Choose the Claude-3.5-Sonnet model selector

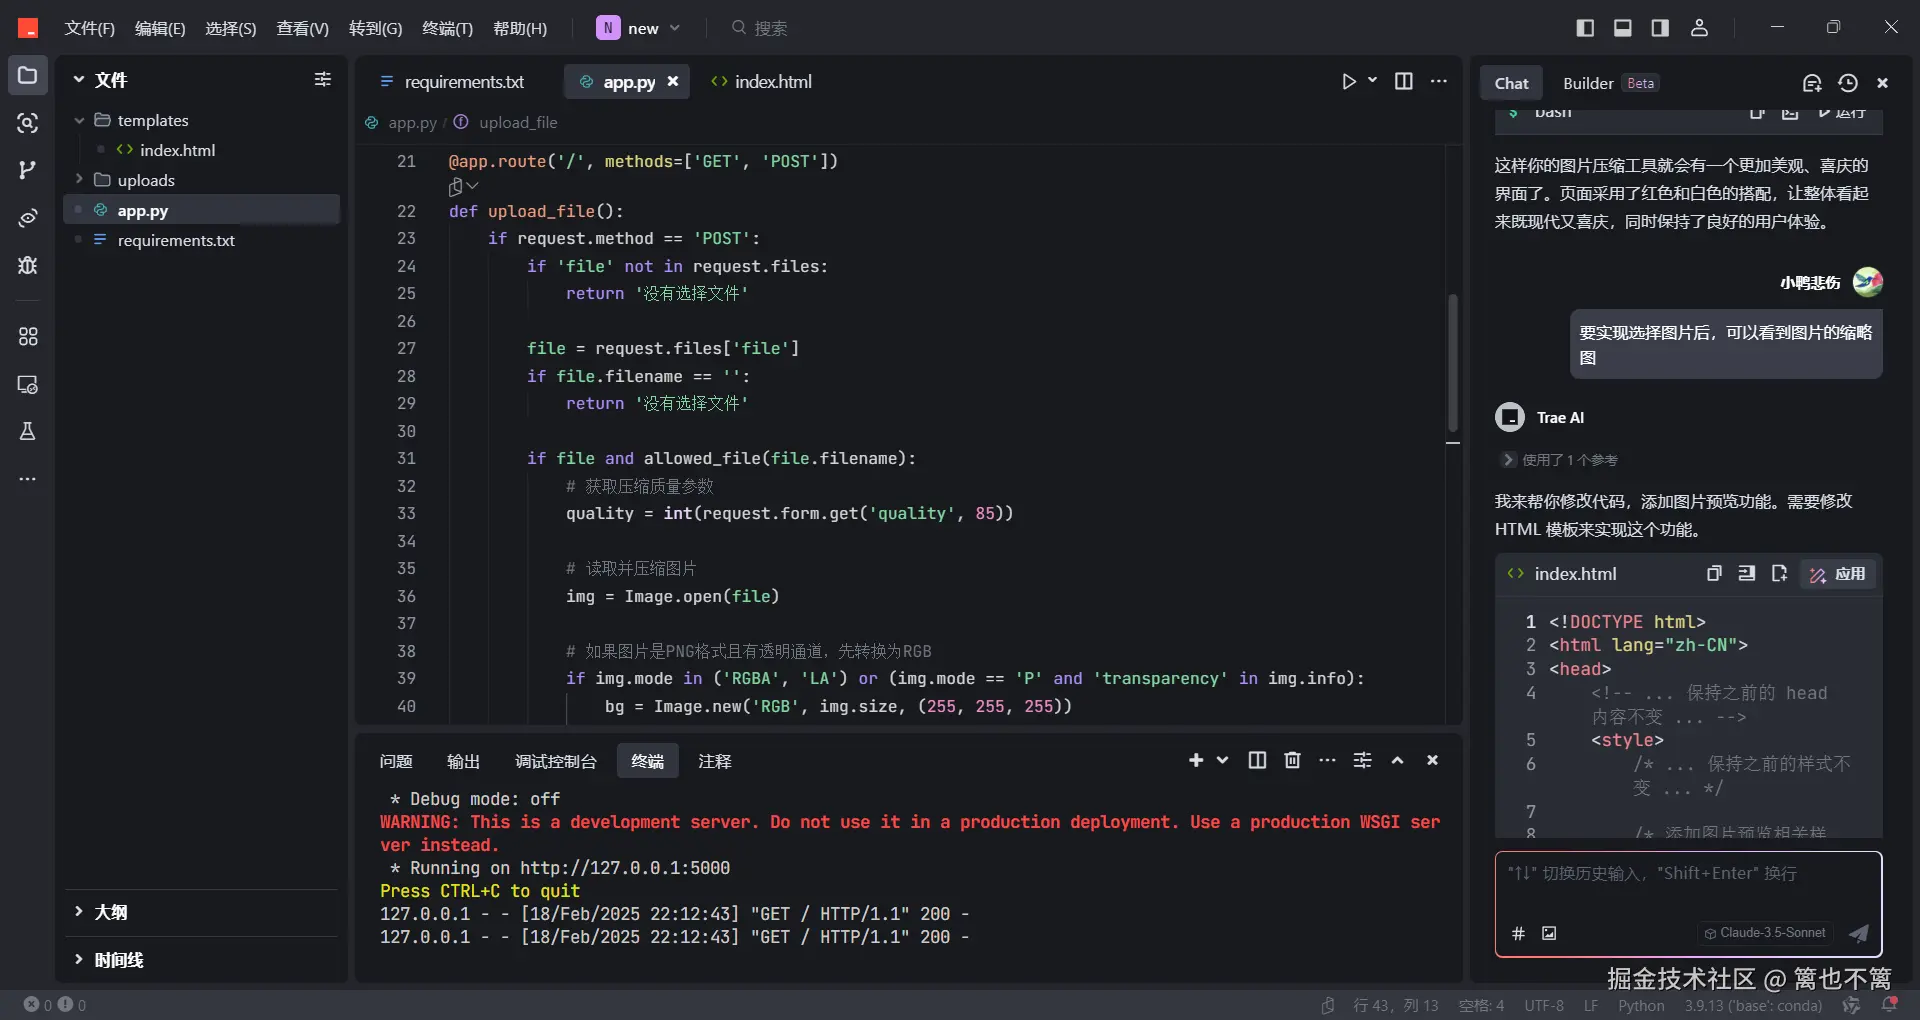coord(1765,933)
